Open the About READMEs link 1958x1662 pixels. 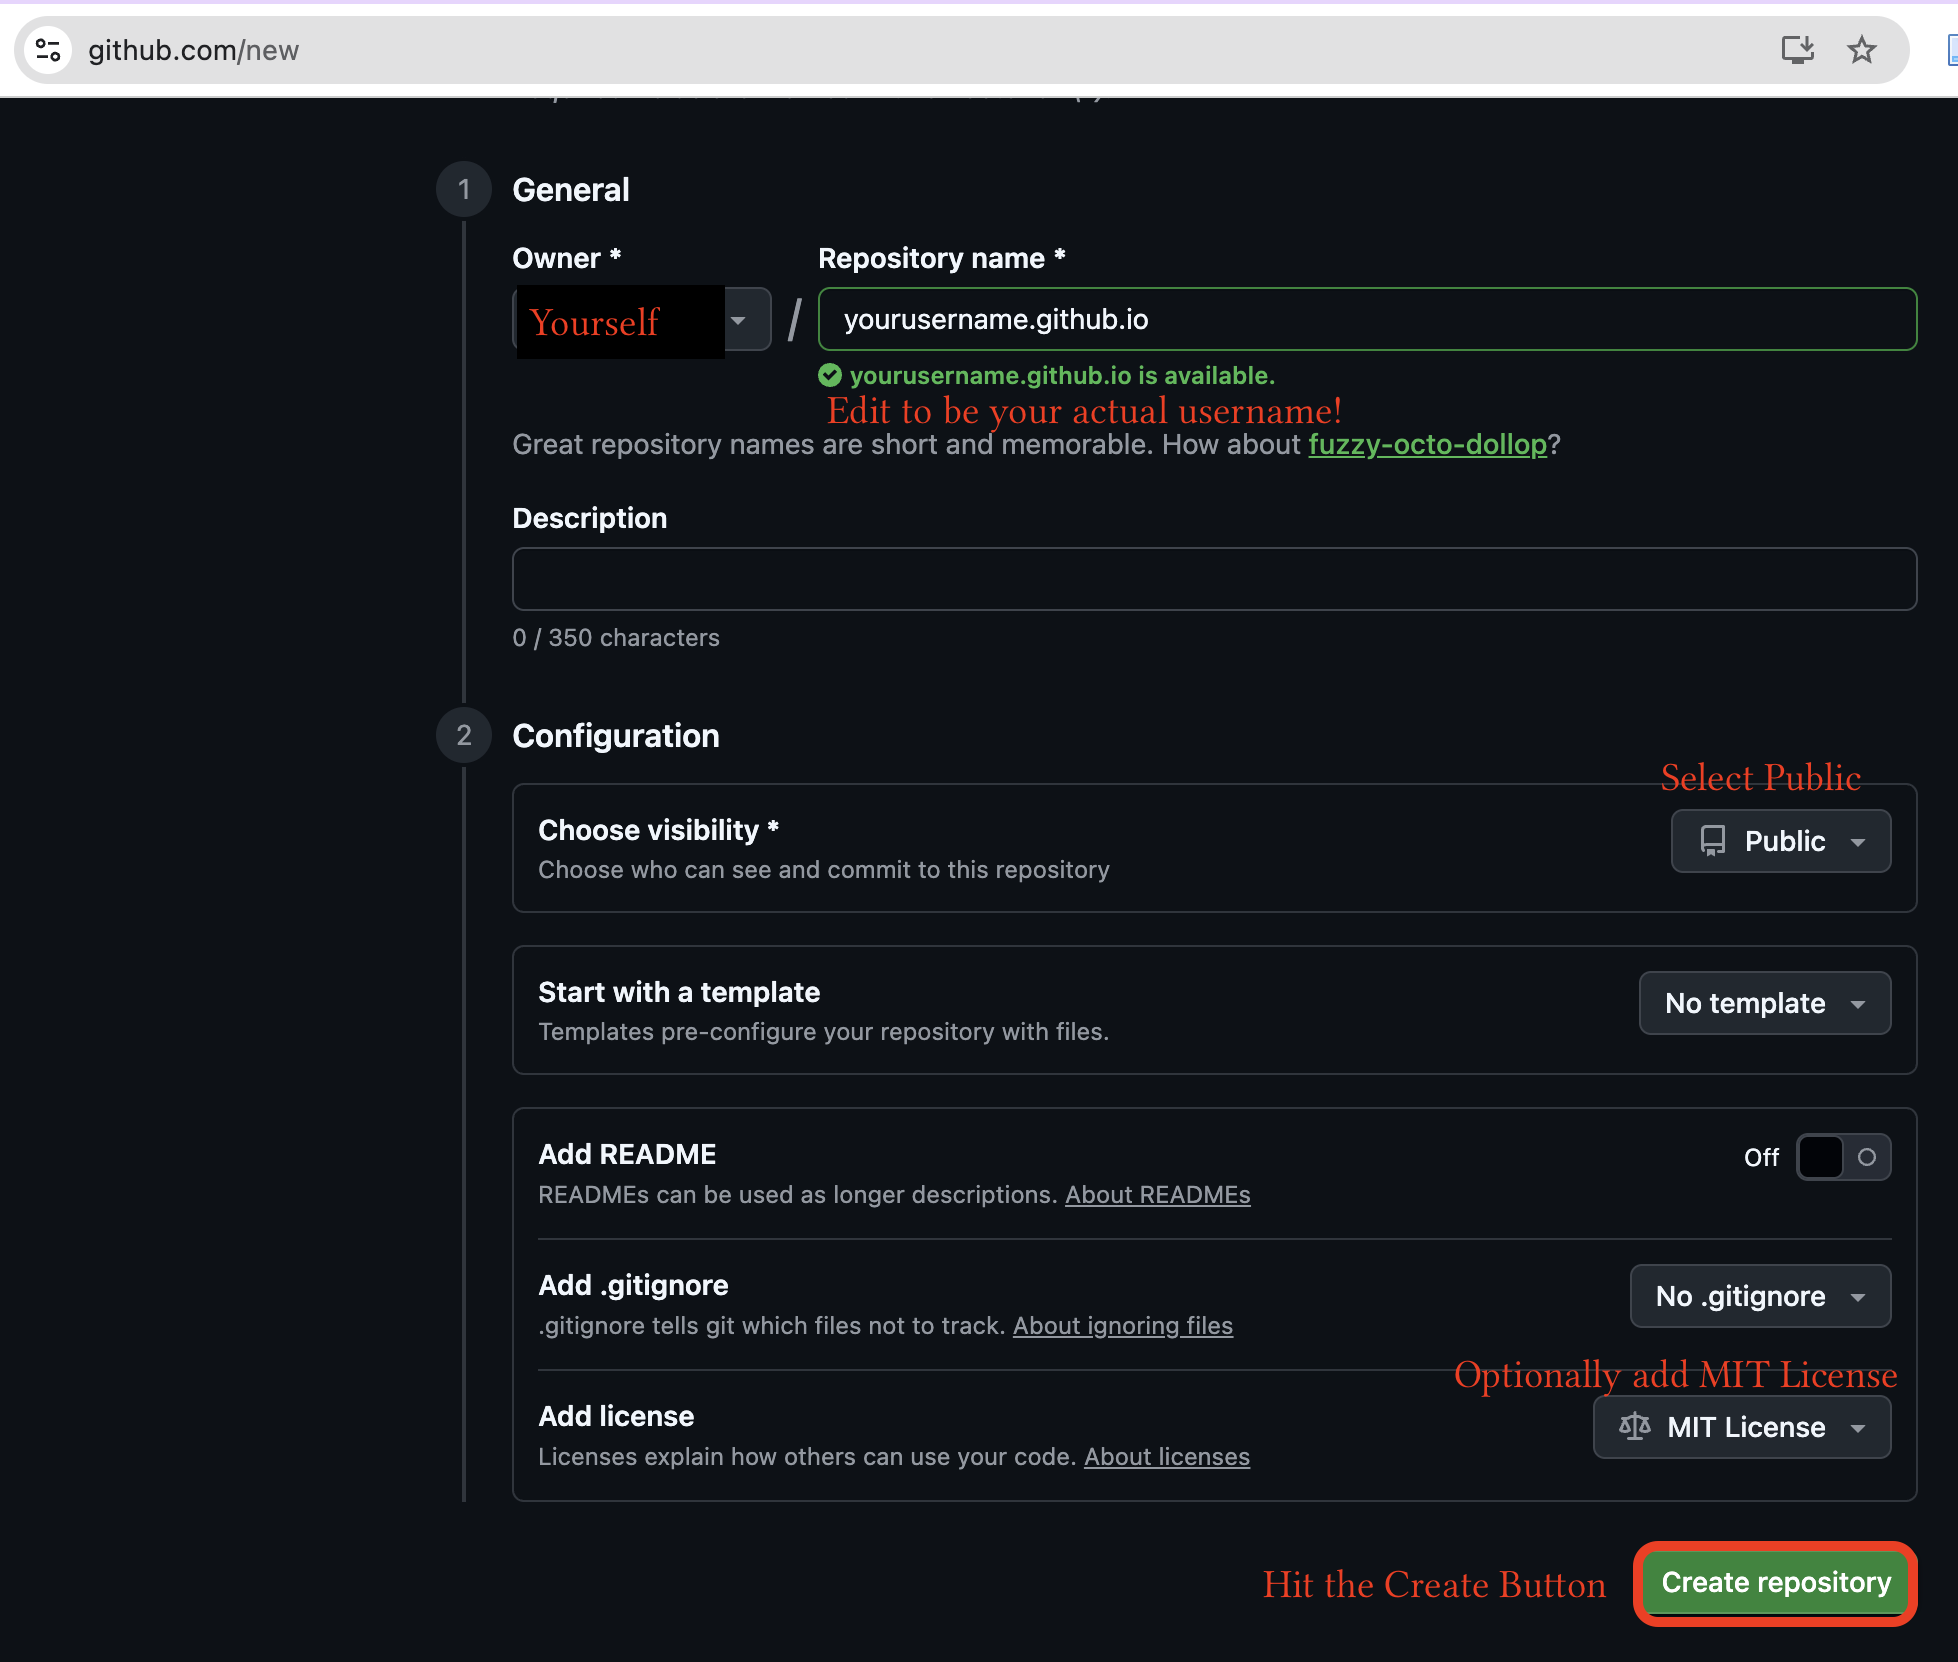(x=1157, y=1195)
